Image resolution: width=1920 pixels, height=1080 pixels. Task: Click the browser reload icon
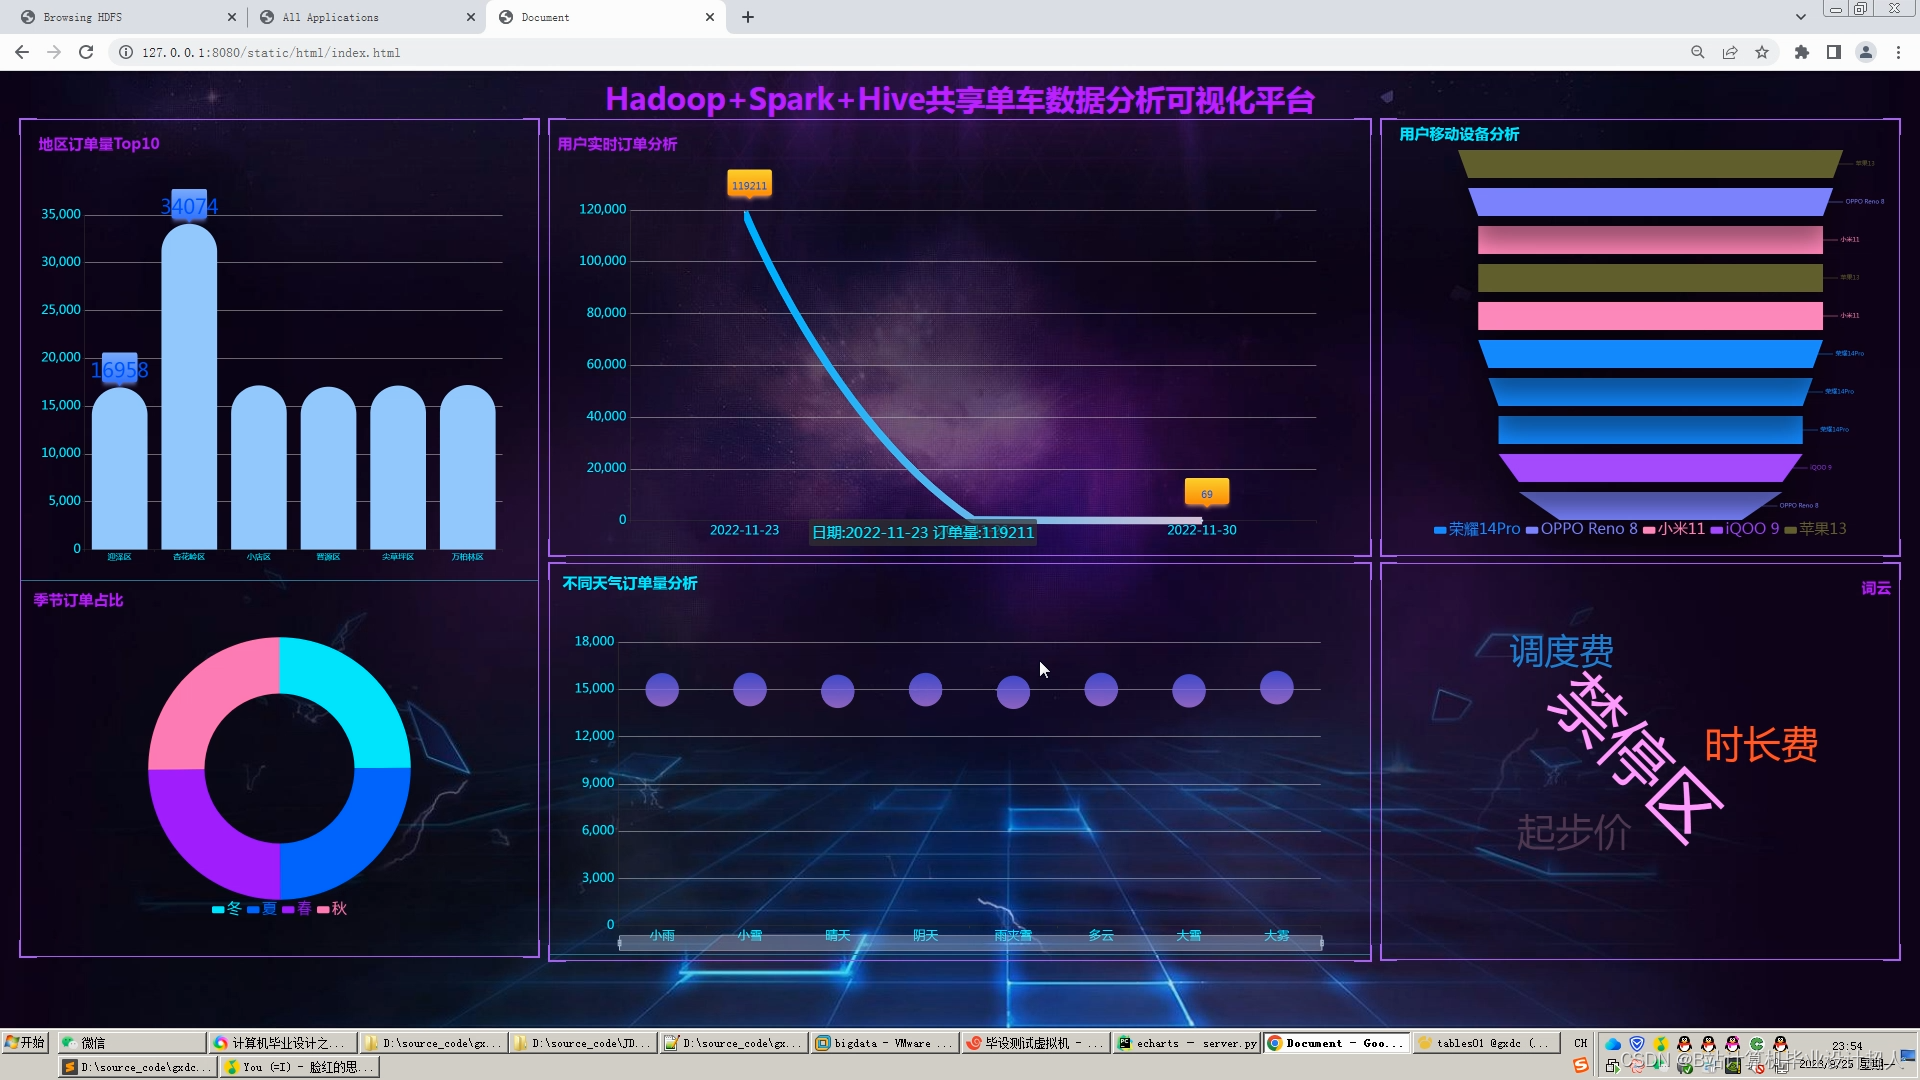coord(86,52)
